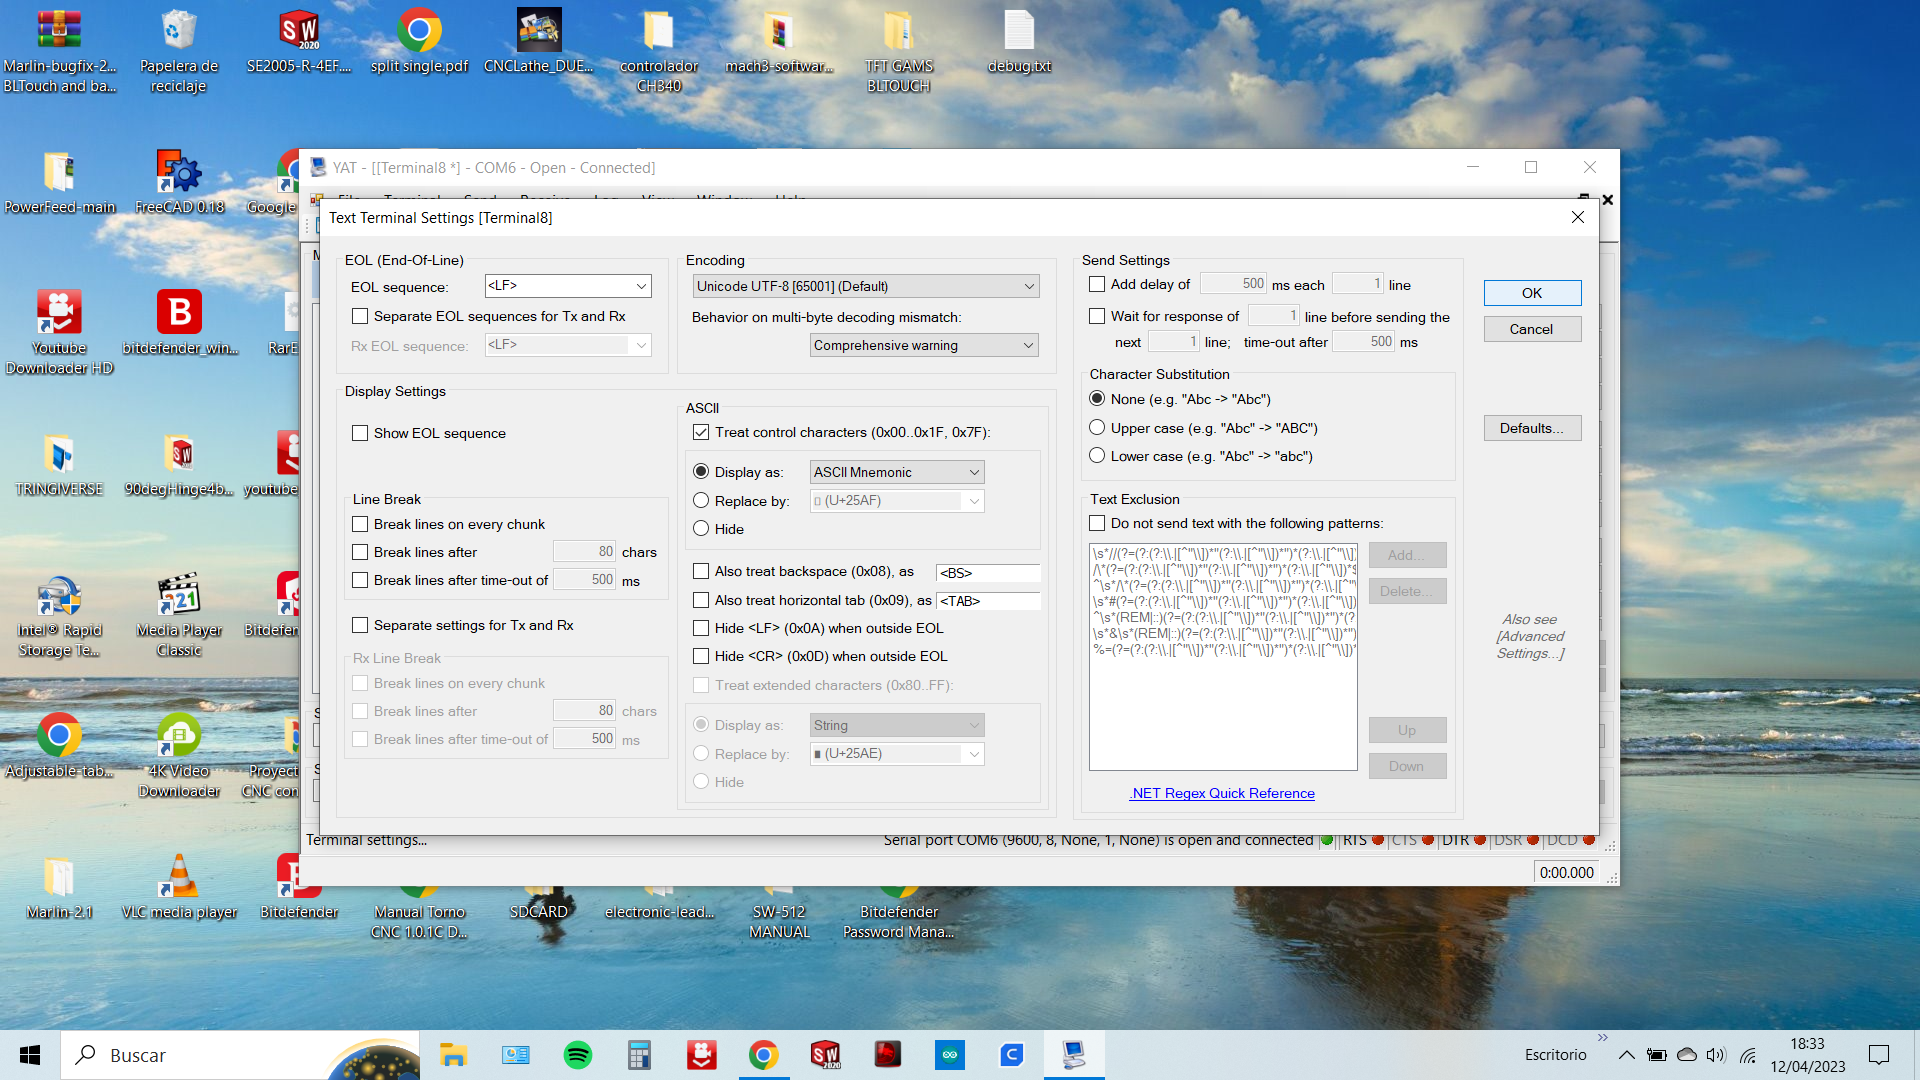
Task: Open Google Chrome from the taskbar
Action: [x=762, y=1055]
